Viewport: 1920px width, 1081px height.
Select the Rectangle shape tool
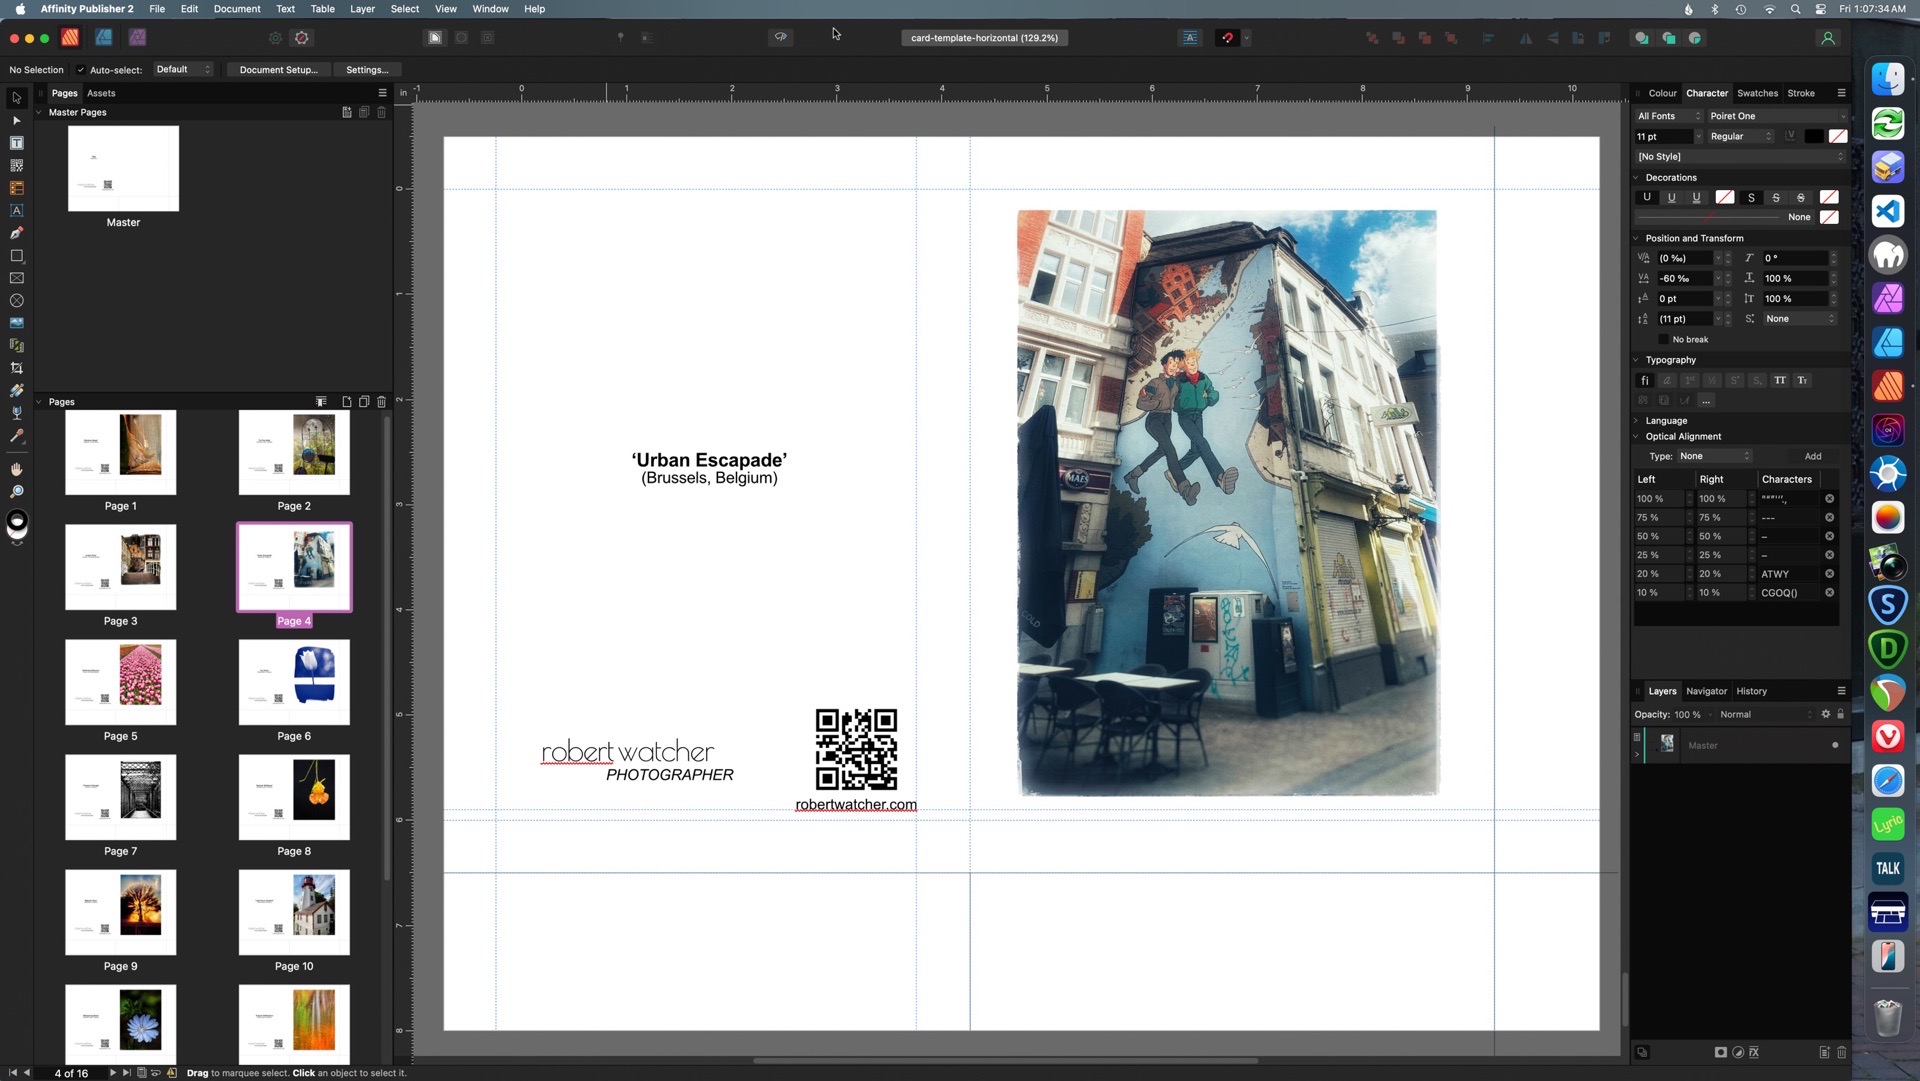(x=16, y=256)
